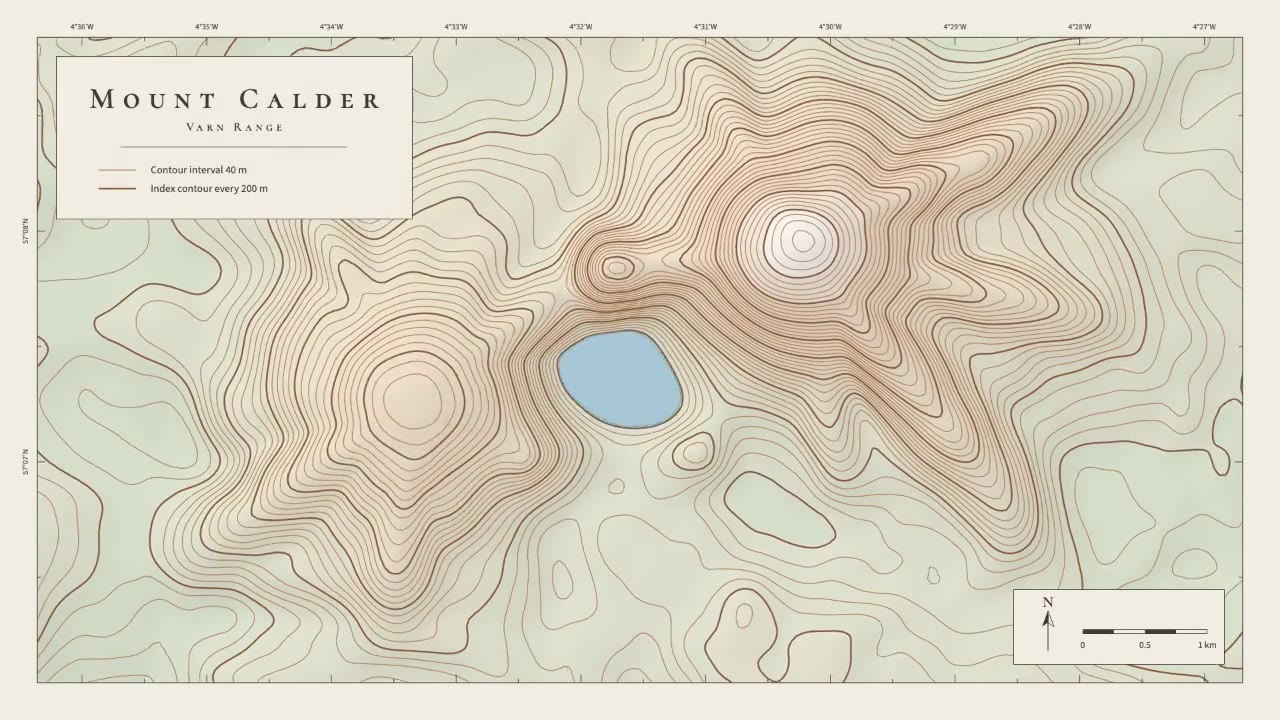1280x720 pixels.
Task: Click the 4°32'W longitude label
Action: (x=580, y=27)
